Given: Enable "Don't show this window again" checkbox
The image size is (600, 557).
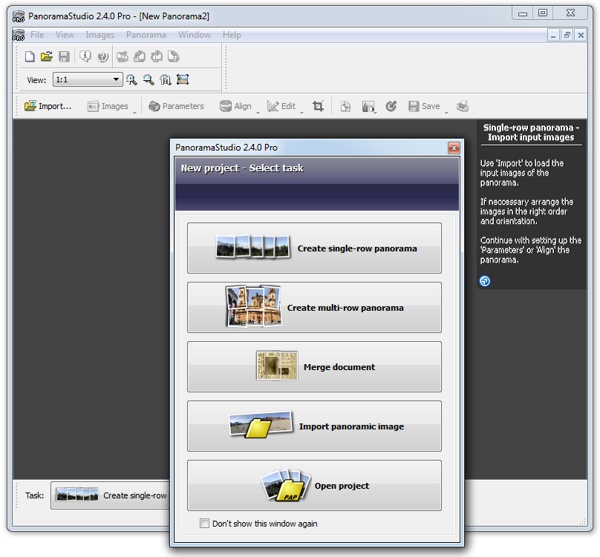Looking at the screenshot, I should (x=205, y=523).
